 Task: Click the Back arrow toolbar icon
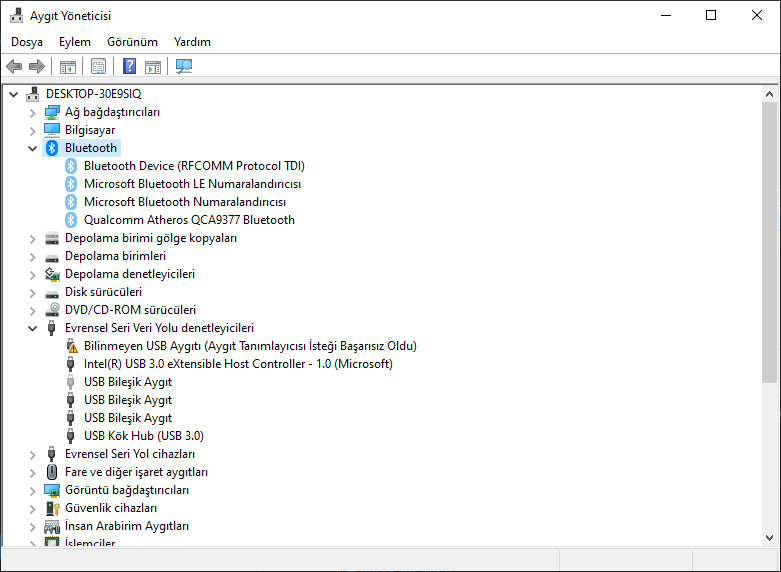14,66
